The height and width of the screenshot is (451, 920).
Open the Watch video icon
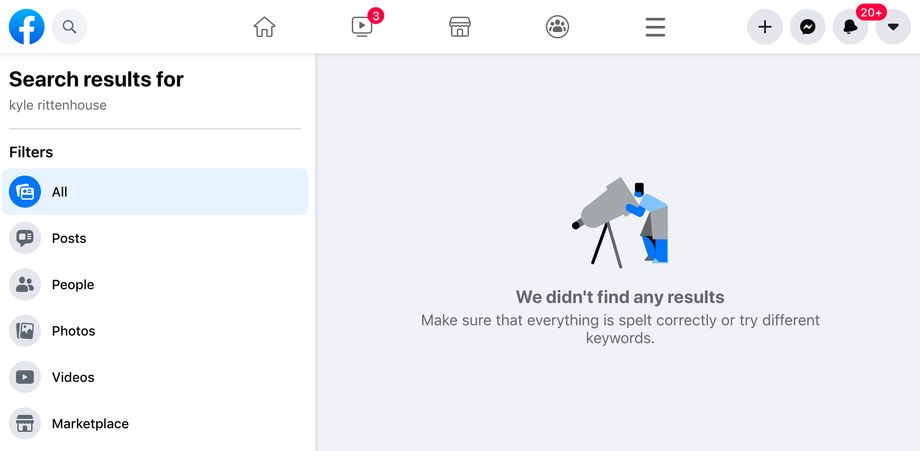(361, 27)
